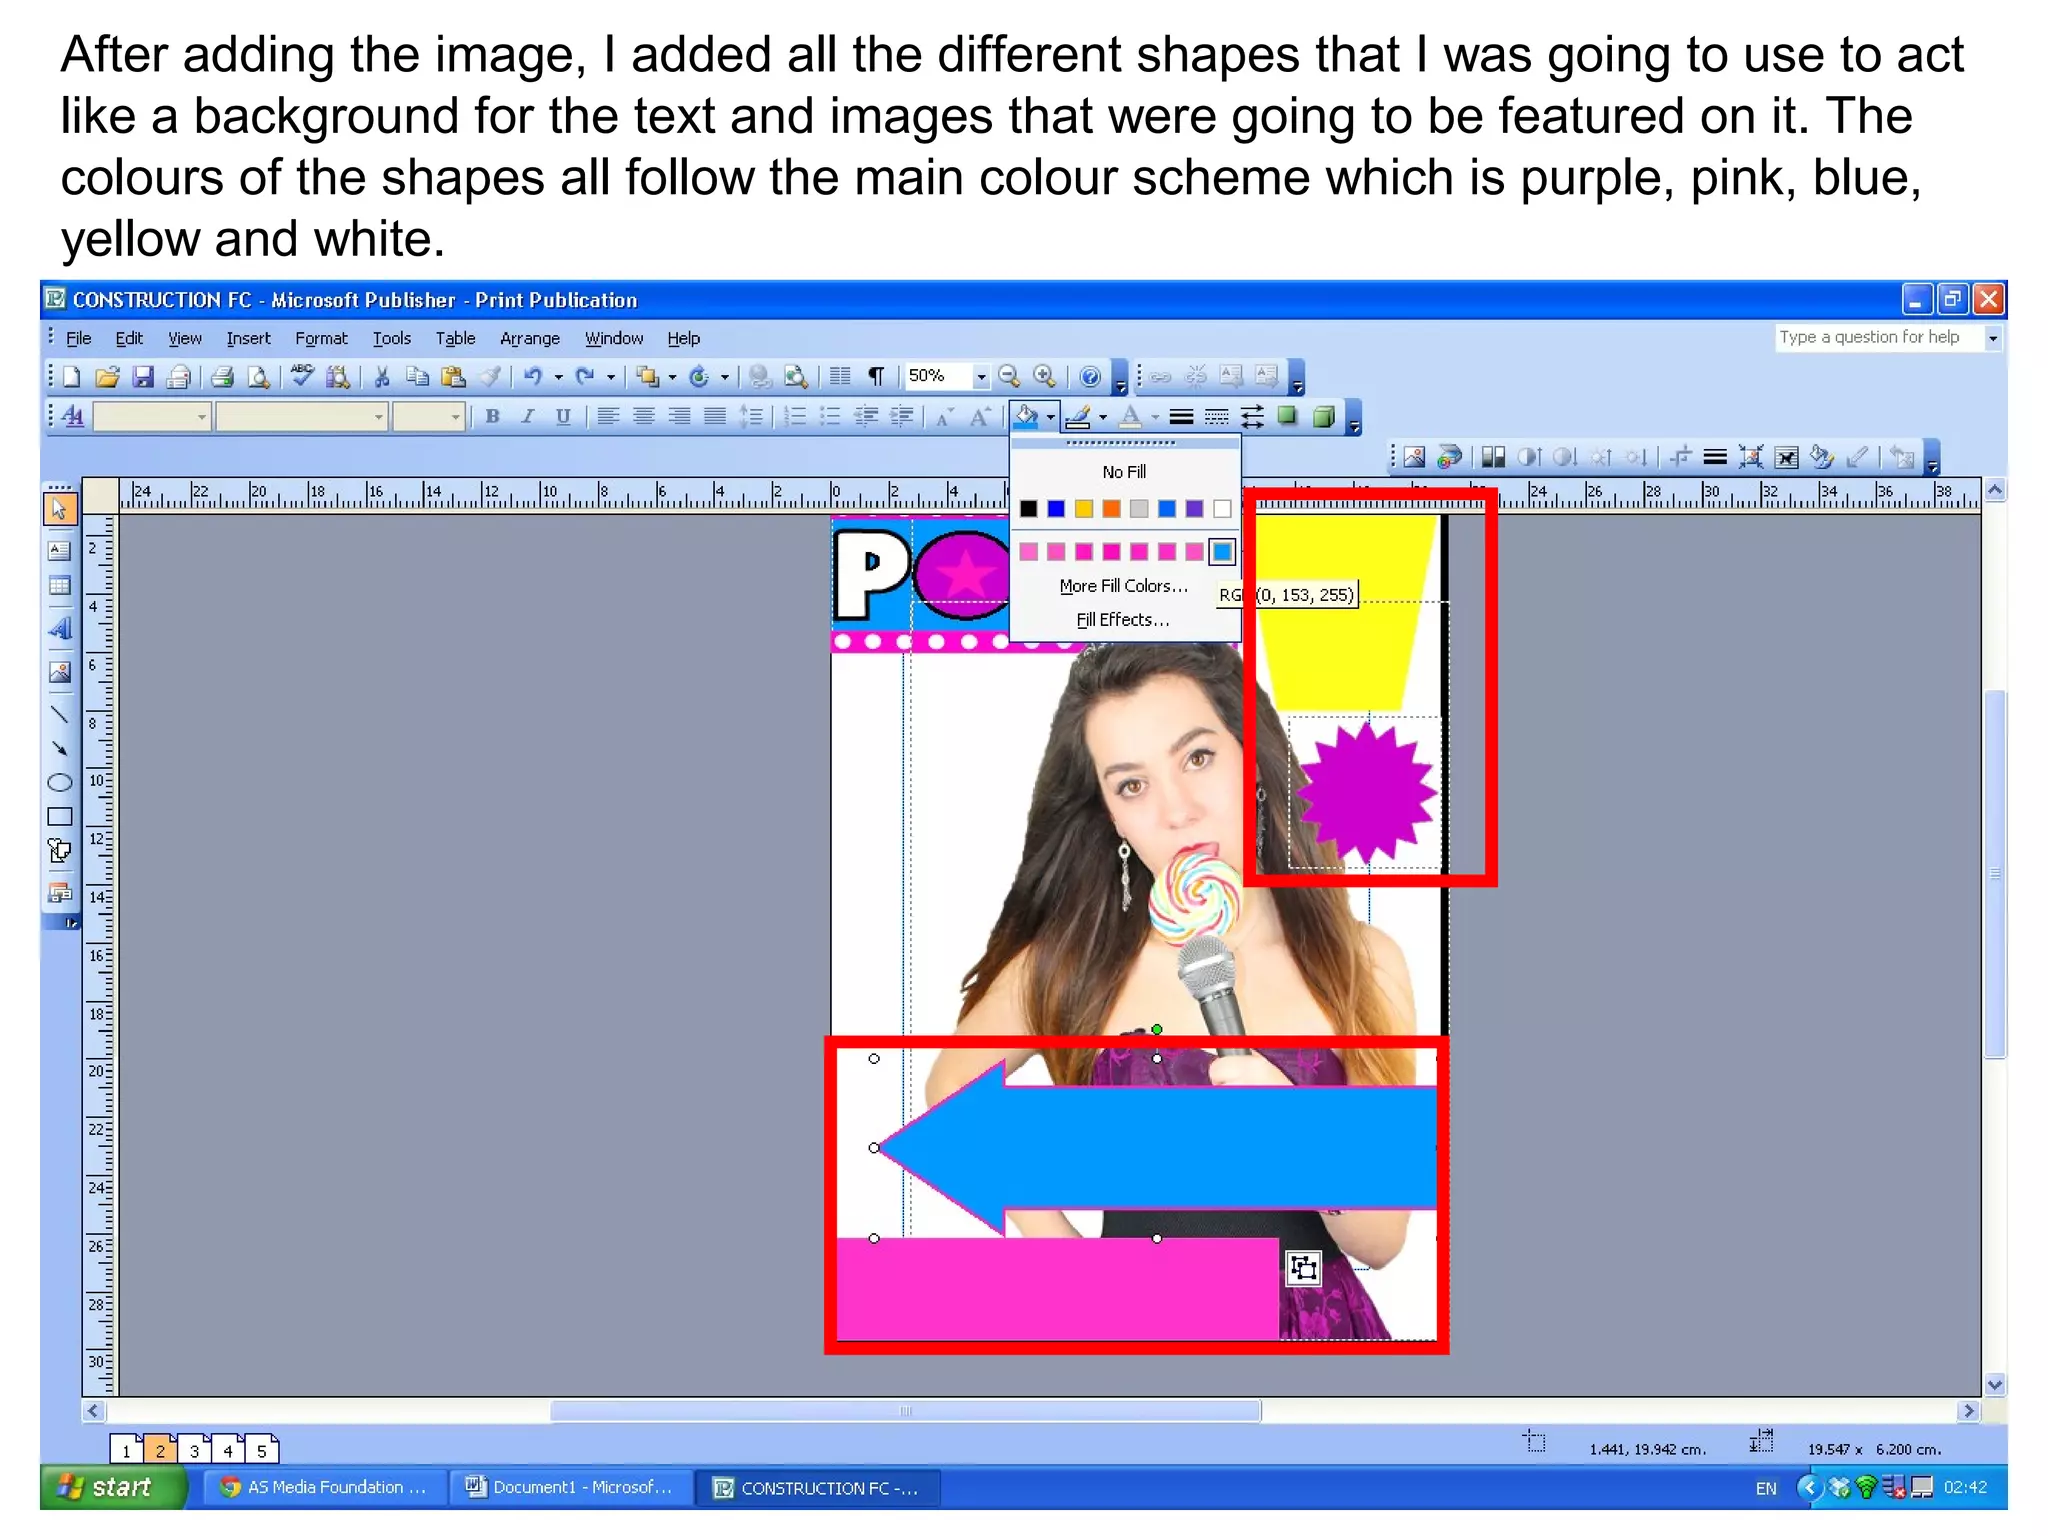Viewport: 2048px width, 1536px height.
Task: Open the Fill Color dropdown arrow
Action: click(1050, 417)
